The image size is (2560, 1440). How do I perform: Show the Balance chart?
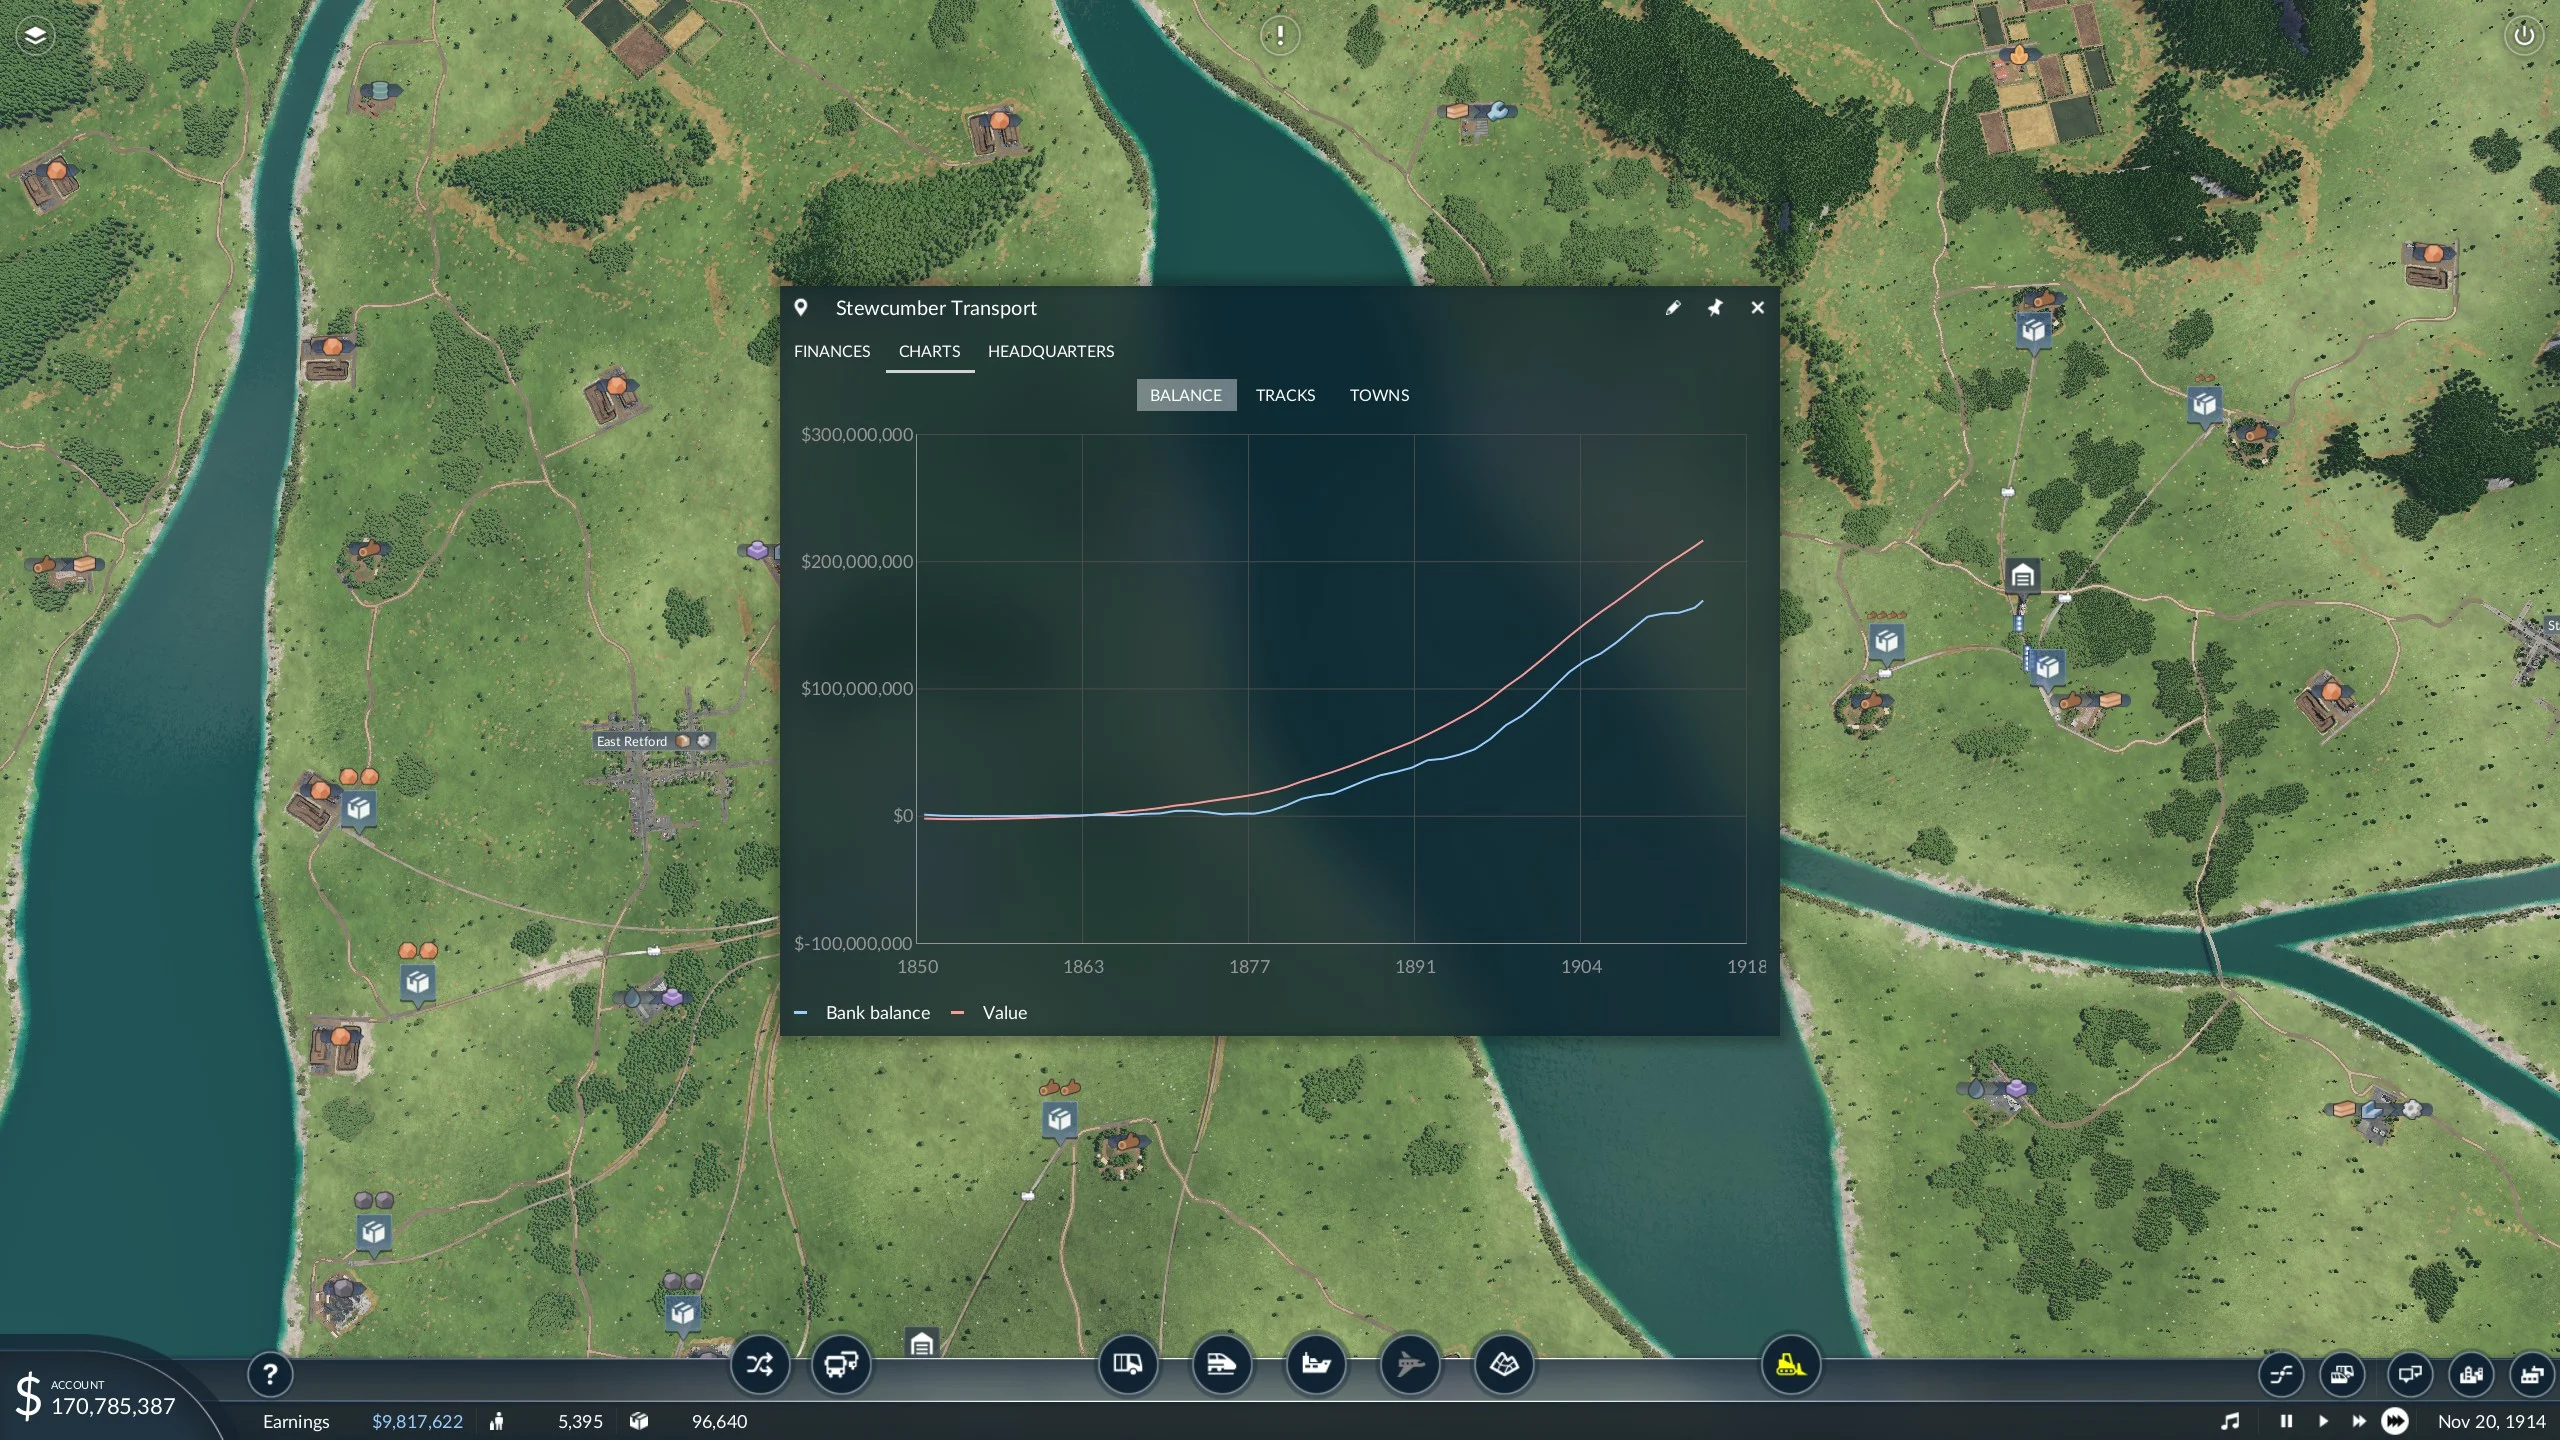[x=1186, y=395]
